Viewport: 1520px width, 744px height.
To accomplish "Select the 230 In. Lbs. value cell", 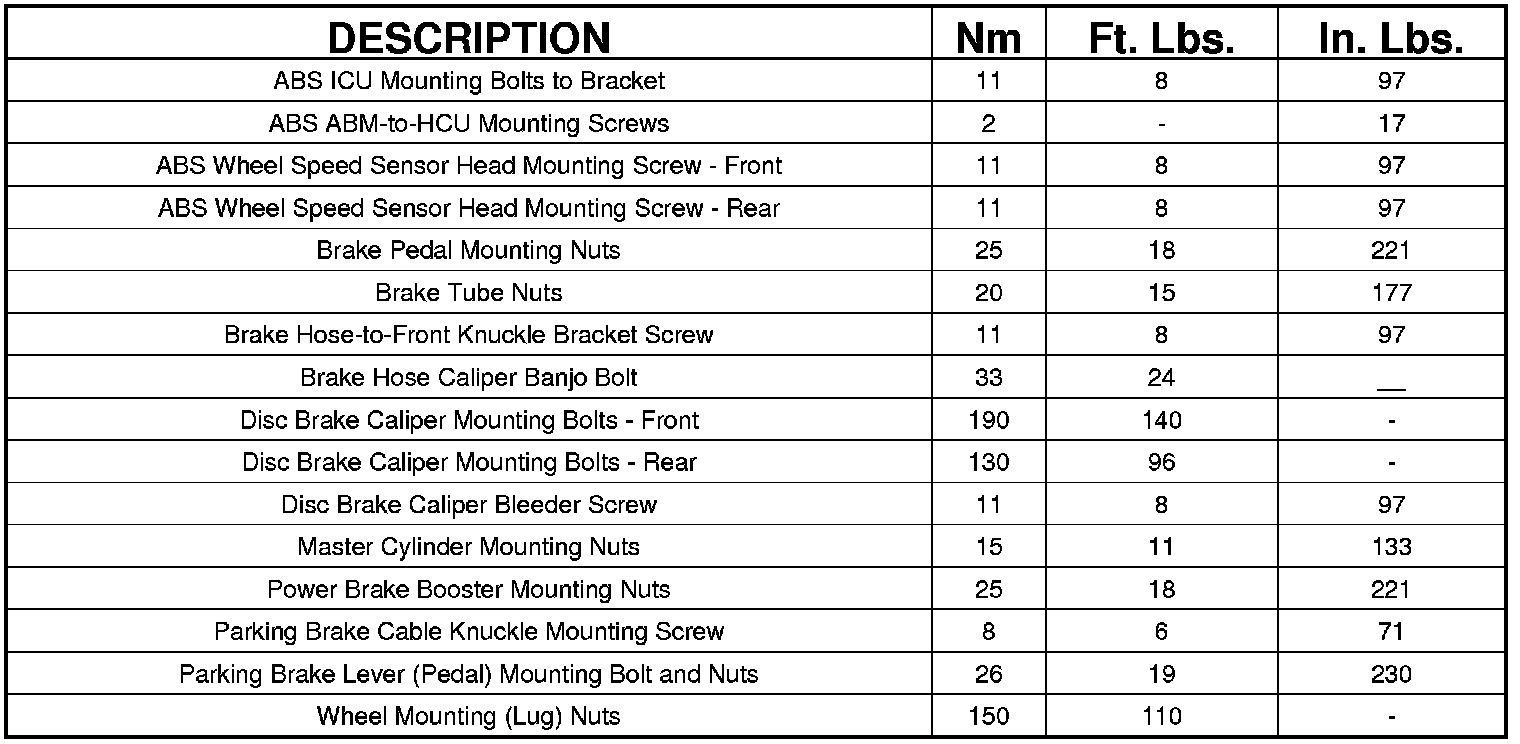I will click(x=1391, y=674).
